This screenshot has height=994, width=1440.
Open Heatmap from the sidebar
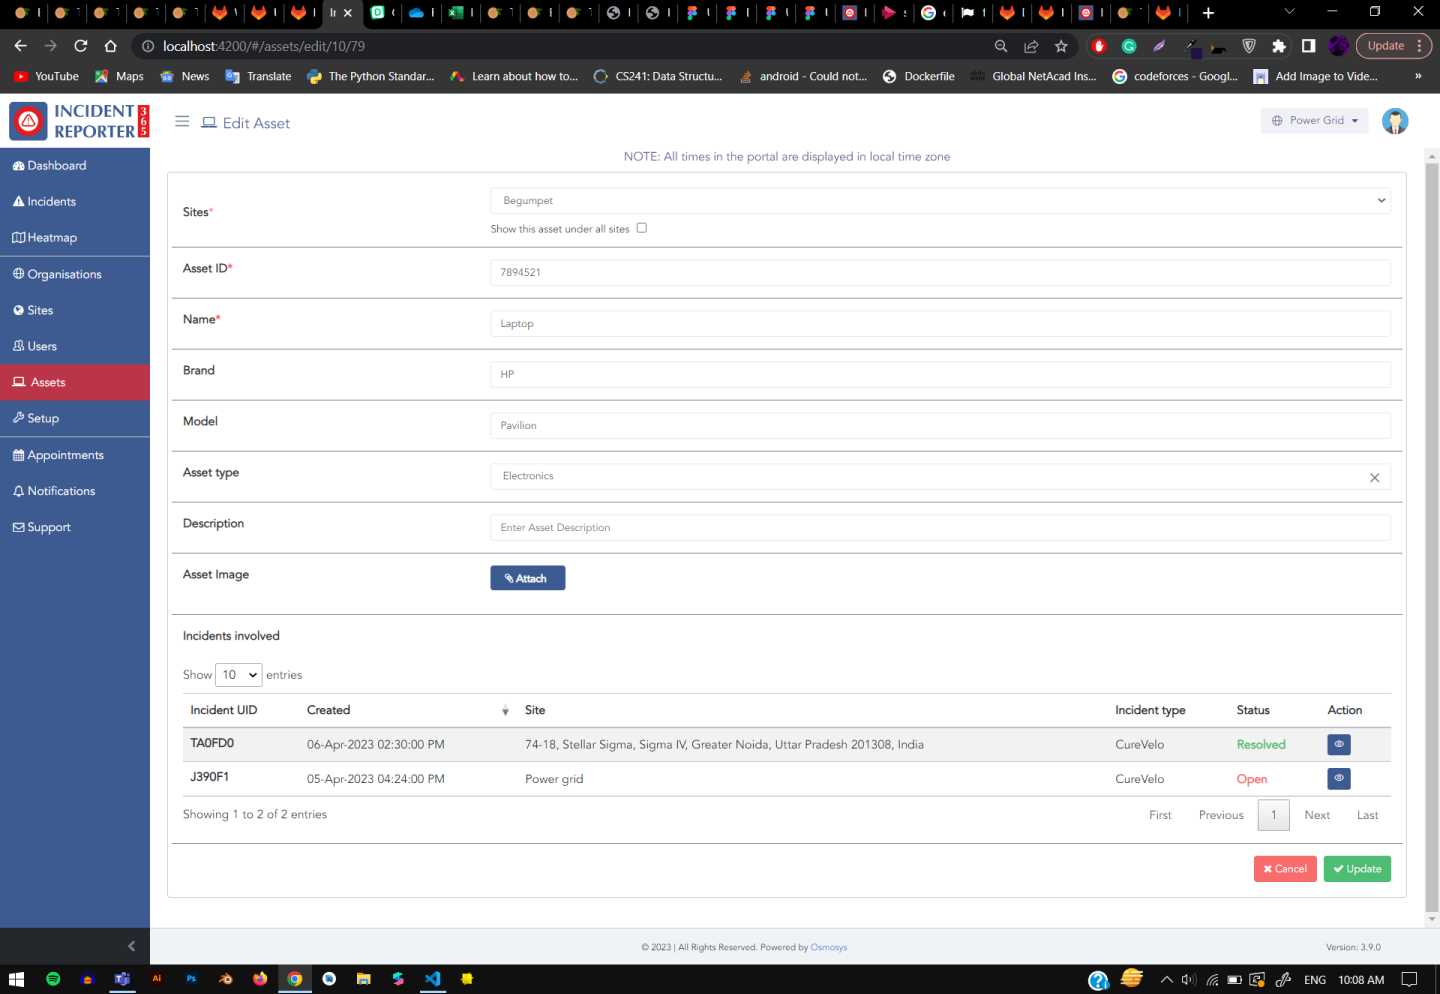tap(52, 238)
